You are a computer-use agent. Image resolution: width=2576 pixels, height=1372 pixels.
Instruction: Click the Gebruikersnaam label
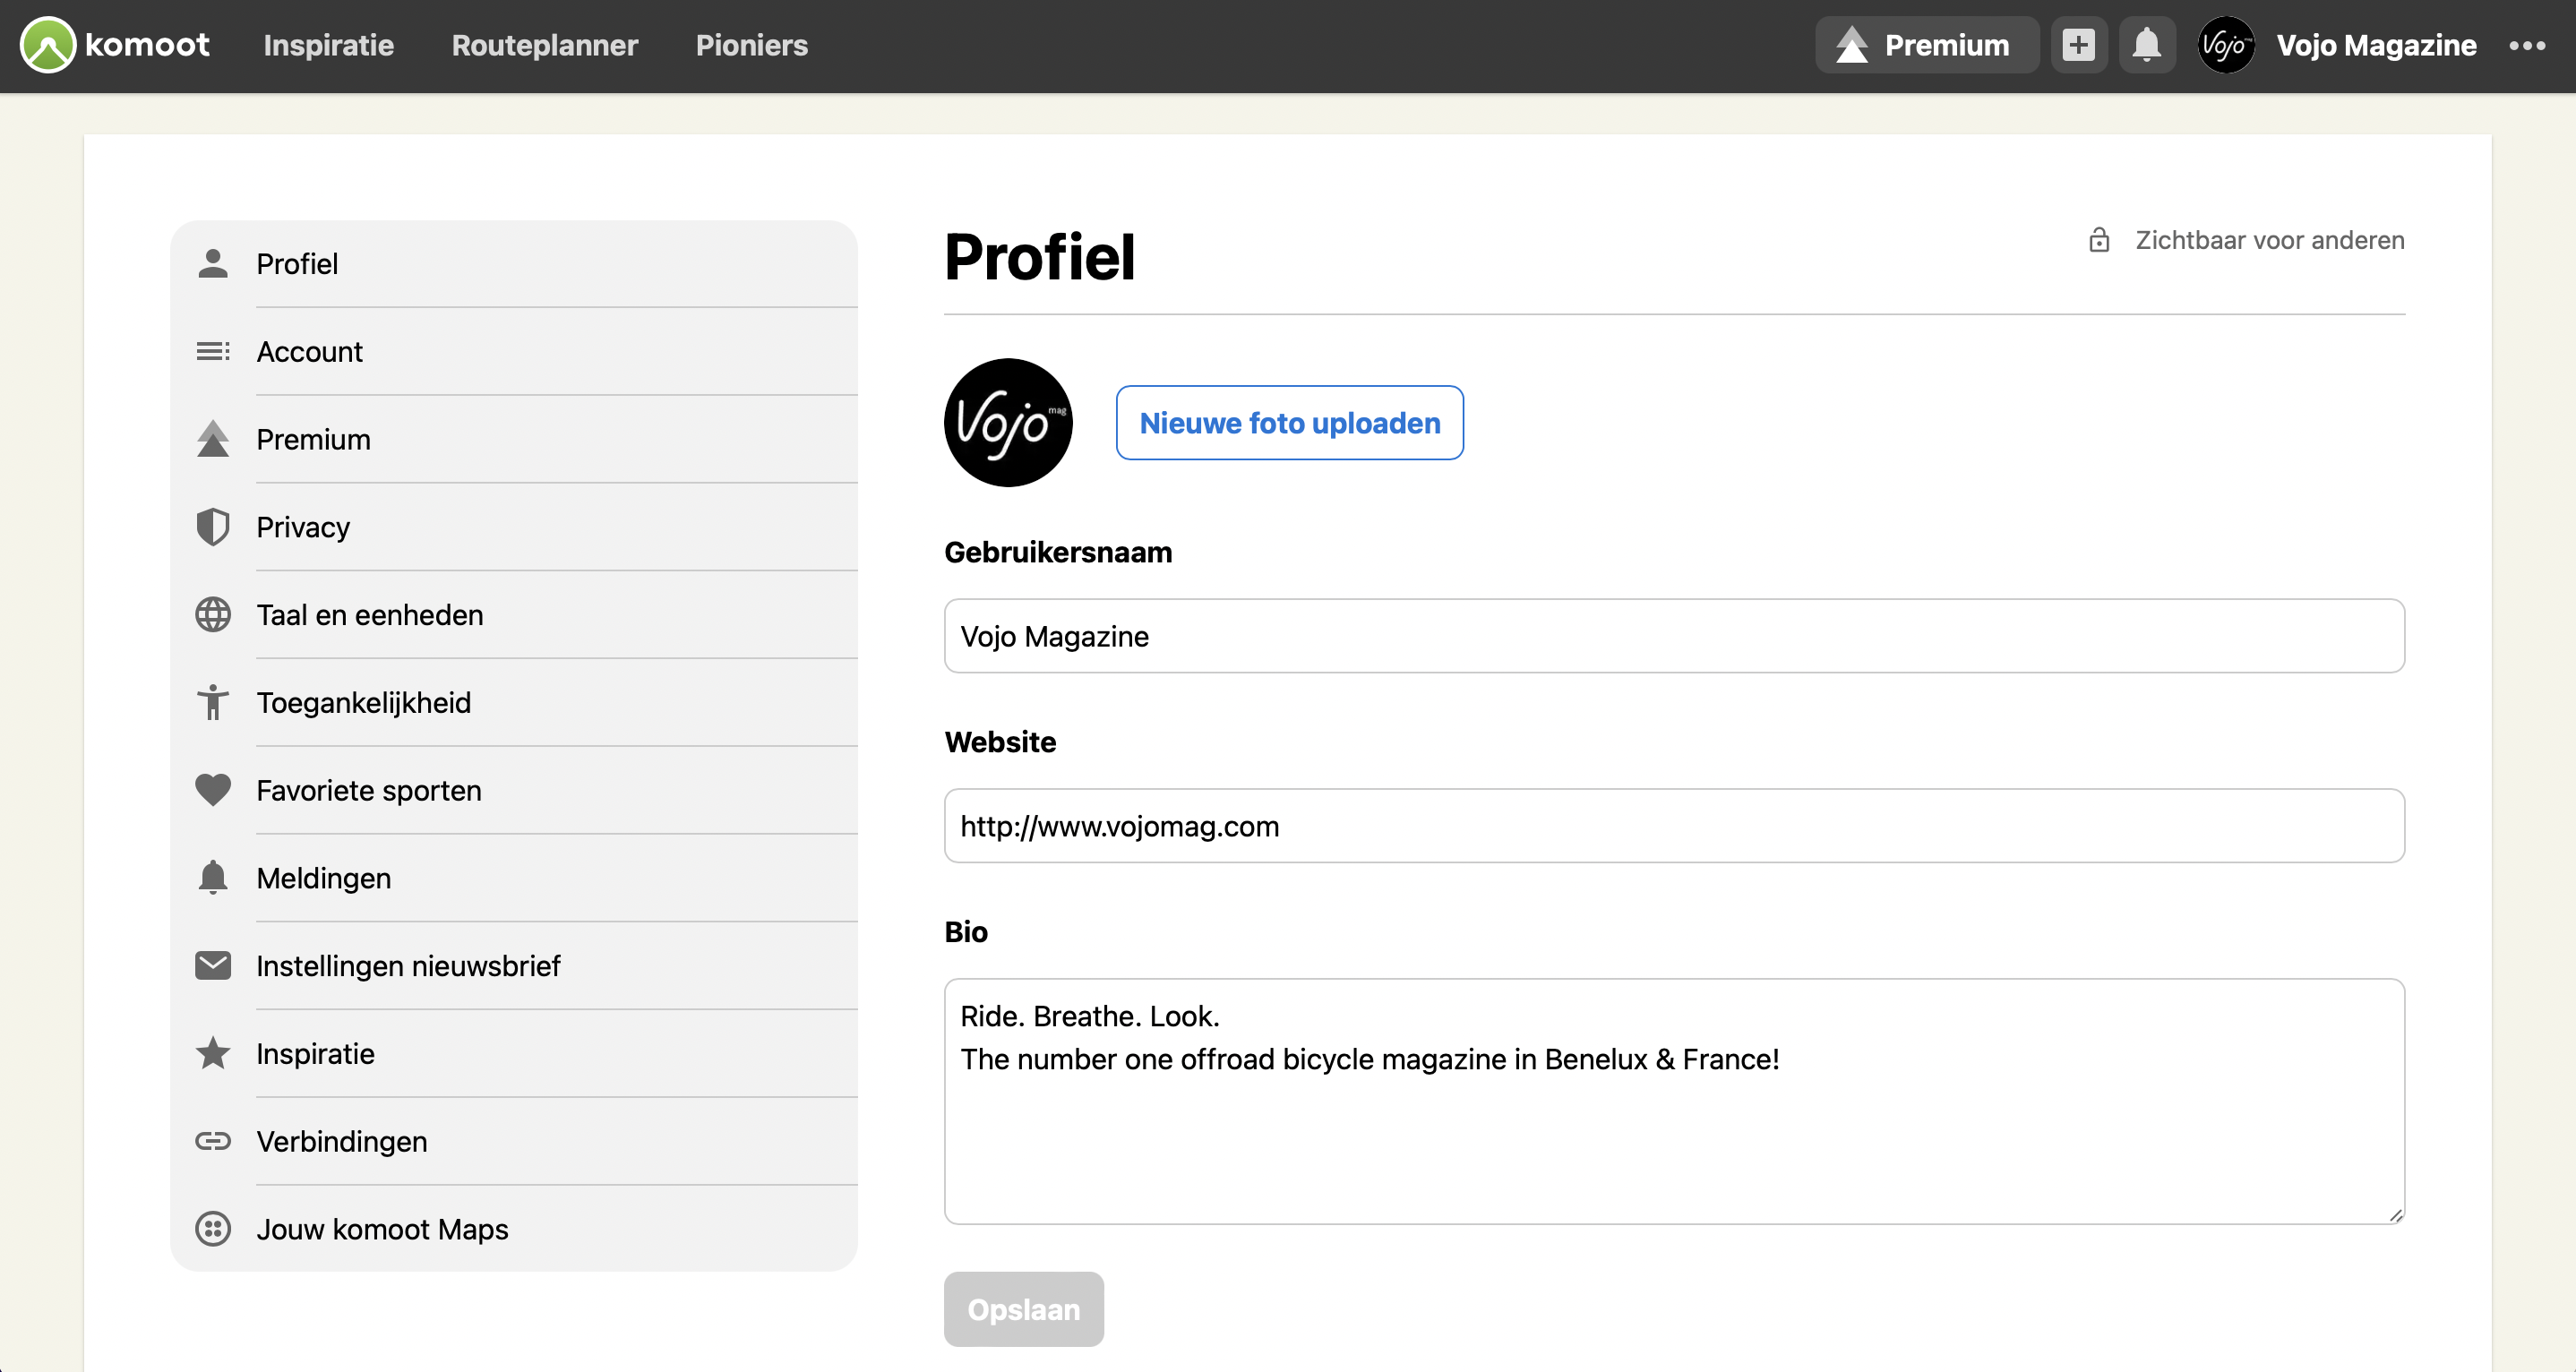click(1058, 552)
